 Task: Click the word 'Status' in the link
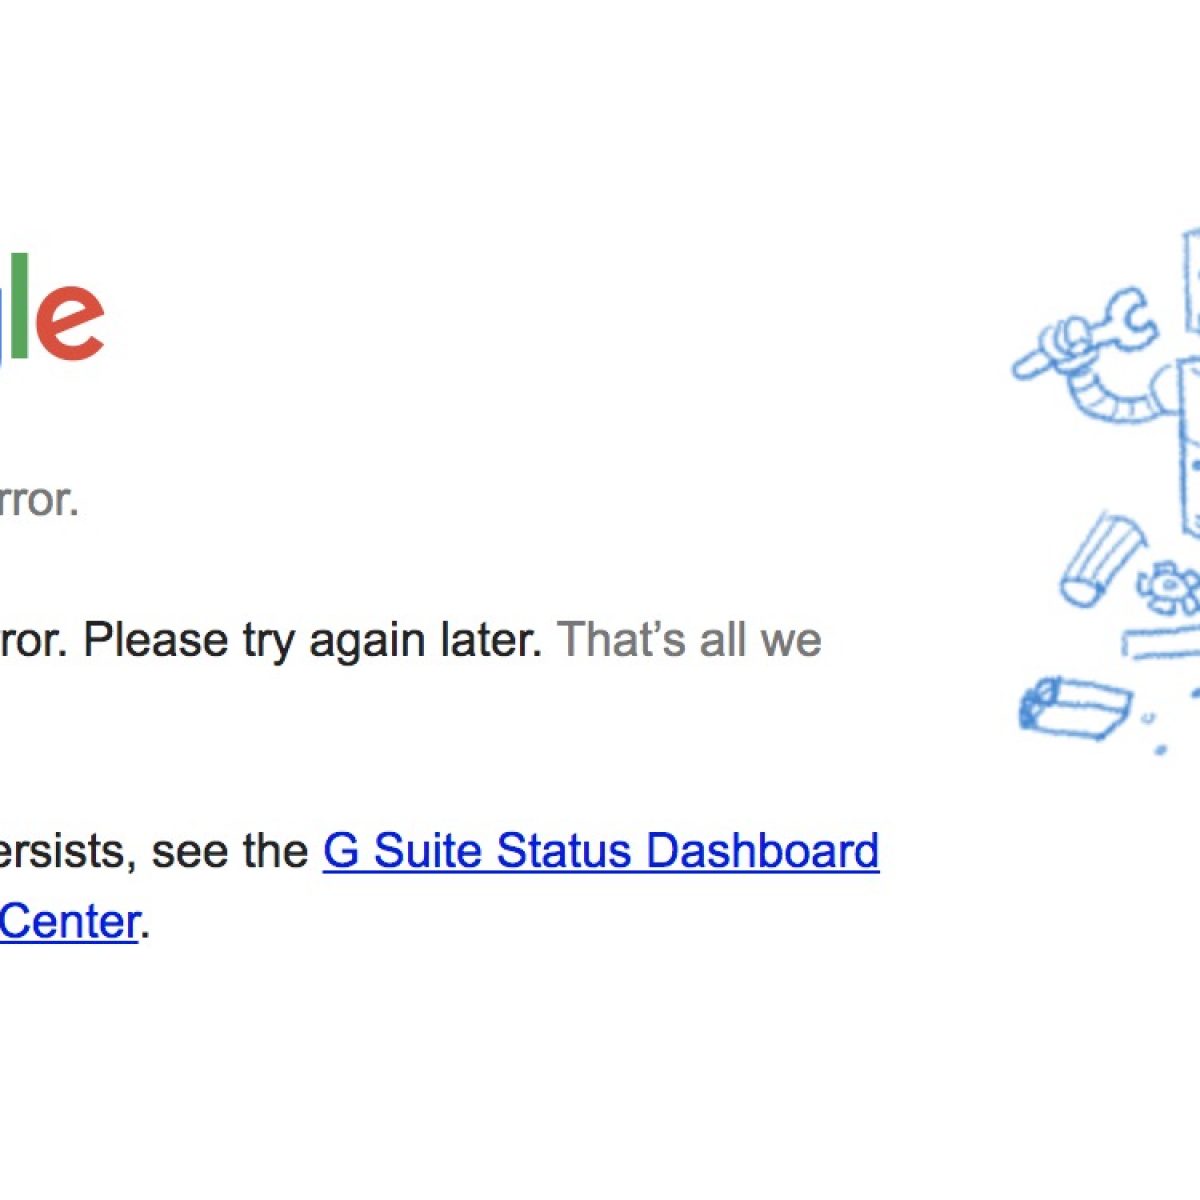[x=565, y=851]
